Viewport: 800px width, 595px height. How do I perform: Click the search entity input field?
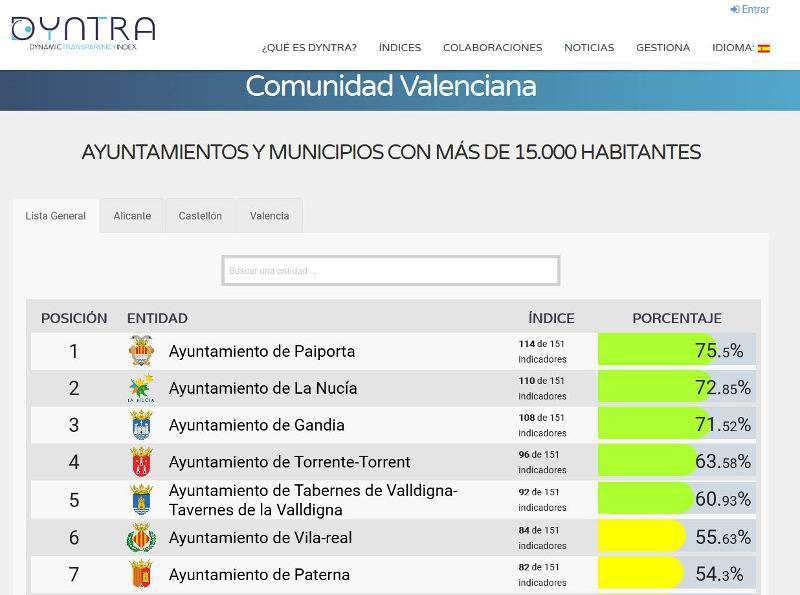pos(391,270)
